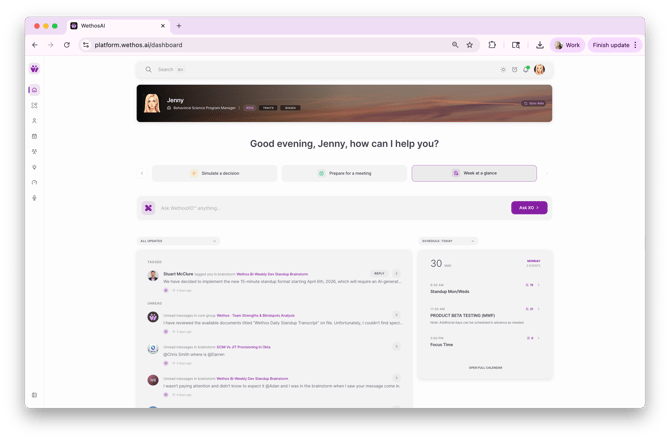This screenshot has width=670, height=441.
Task: Open the browser extensions puzzle icon
Action: point(492,45)
